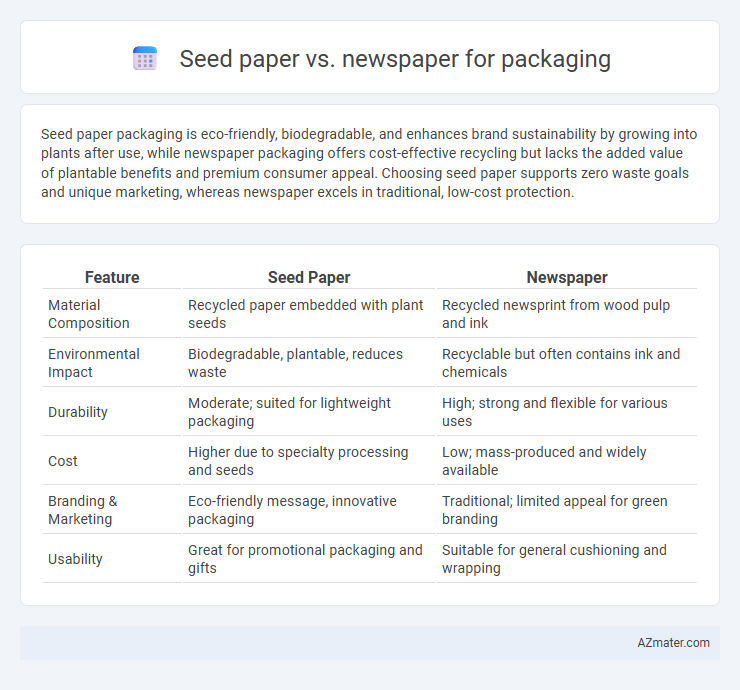Click the cell 'Traditional; limited appeal for green branding'
The height and width of the screenshot is (690, 740).
(x=567, y=510)
